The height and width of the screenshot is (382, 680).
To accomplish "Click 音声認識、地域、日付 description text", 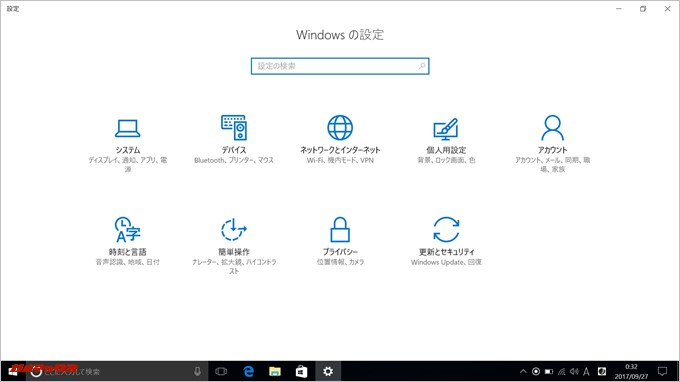I will pos(128,262).
